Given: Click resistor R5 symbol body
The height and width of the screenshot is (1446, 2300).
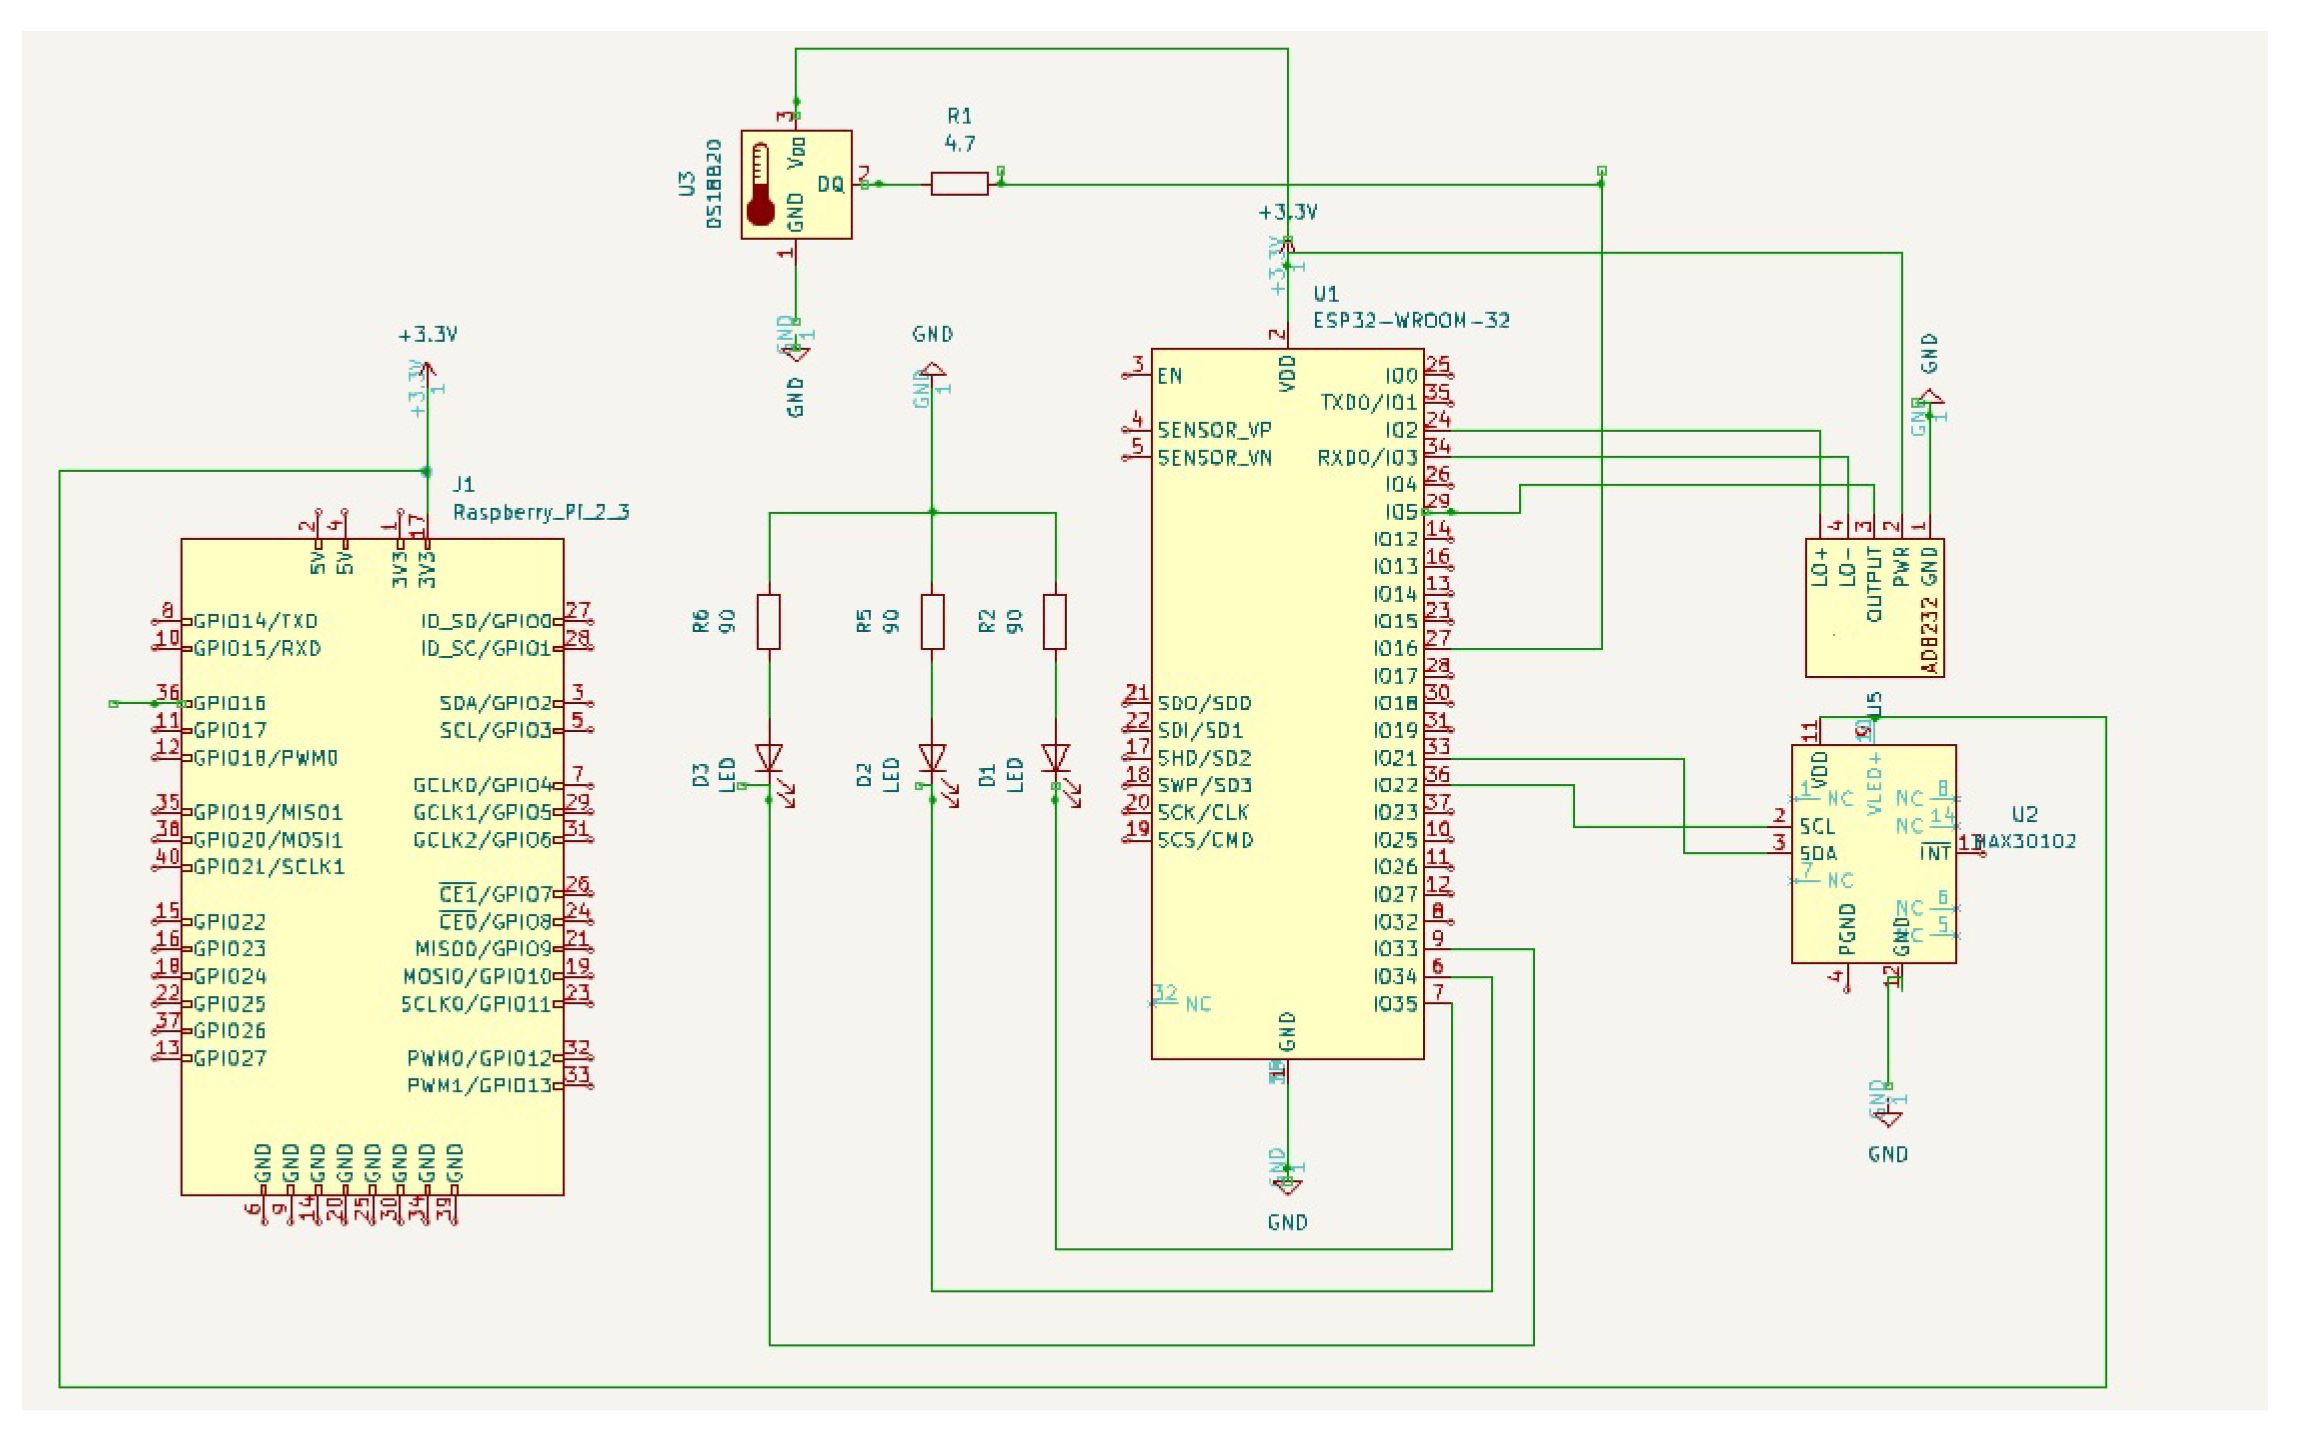Looking at the screenshot, I should [x=931, y=621].
